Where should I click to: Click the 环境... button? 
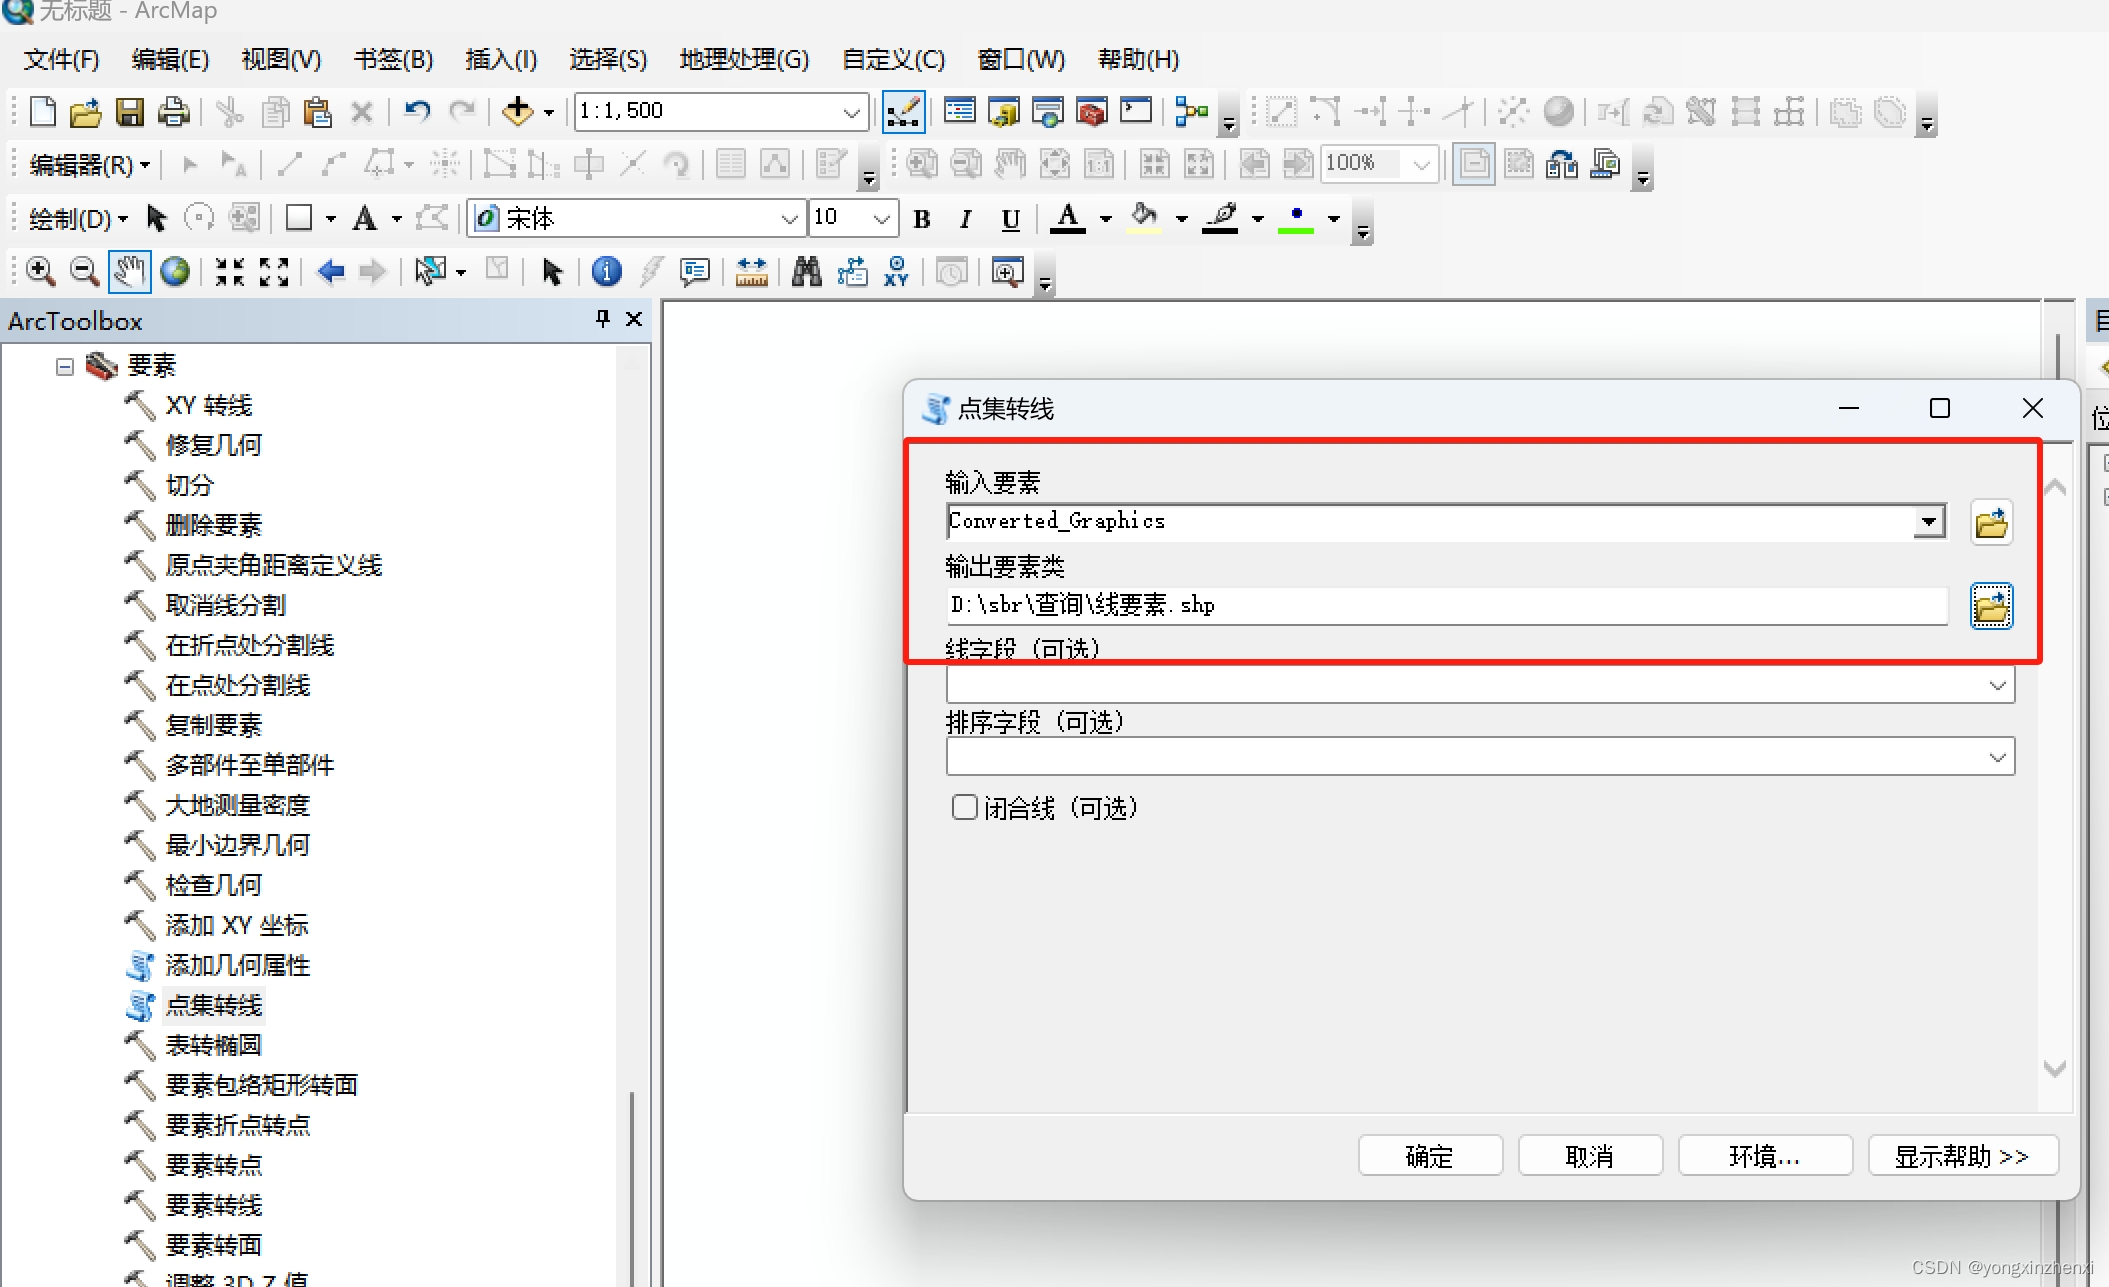pyautogui.click(x=1764, y=1156)
